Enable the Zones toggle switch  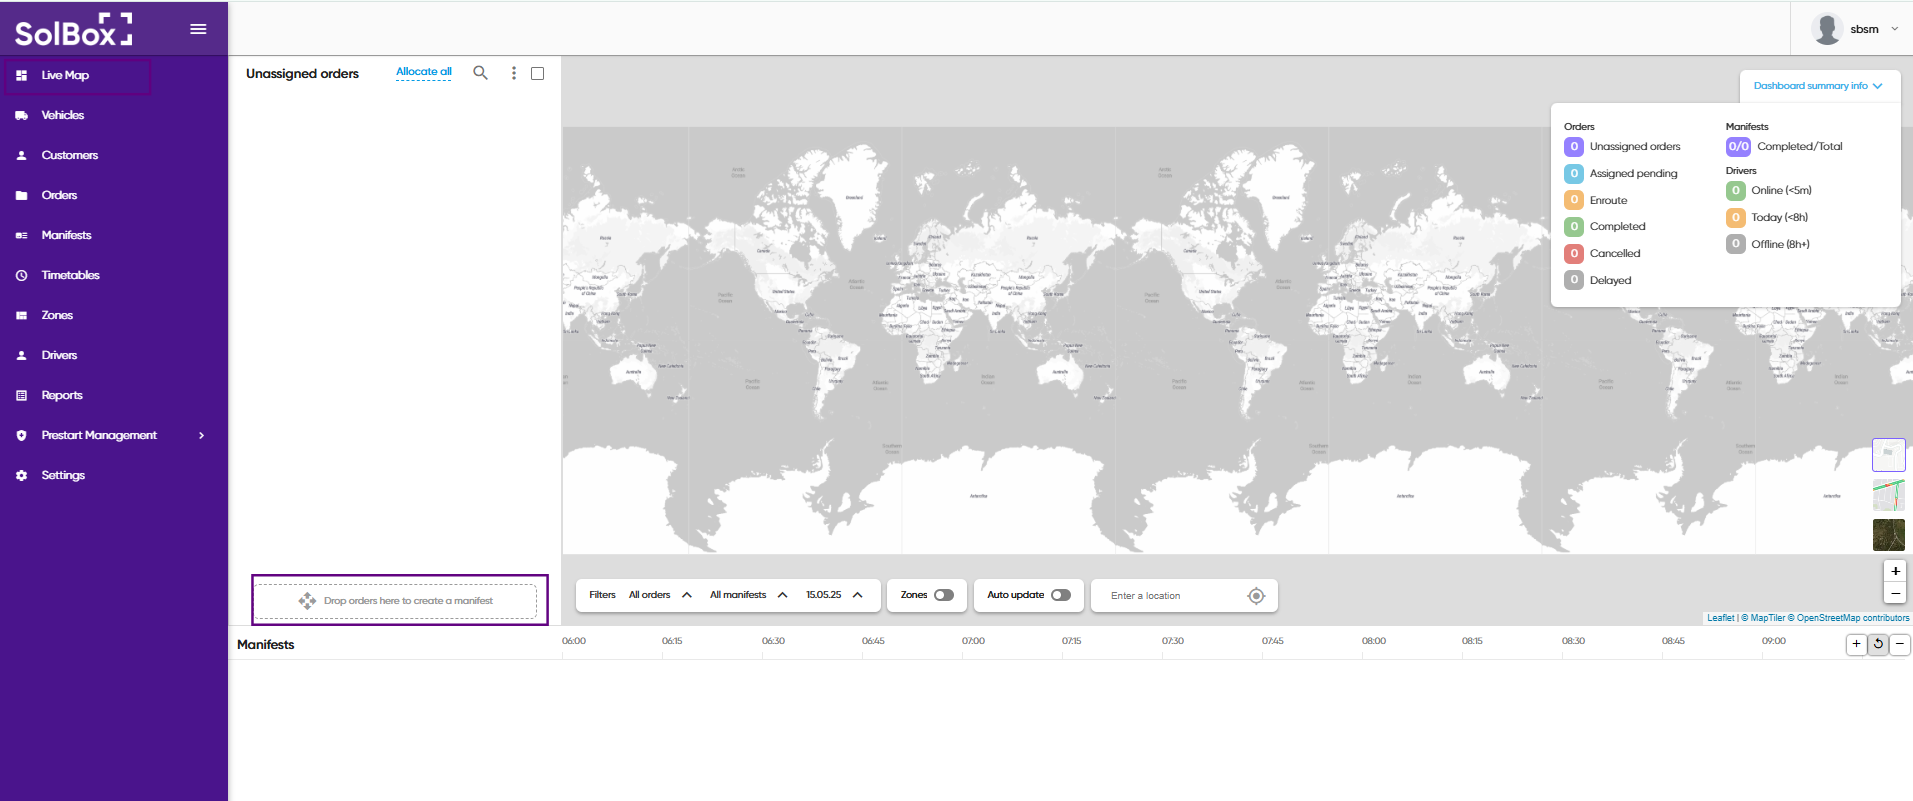point(943,595)
